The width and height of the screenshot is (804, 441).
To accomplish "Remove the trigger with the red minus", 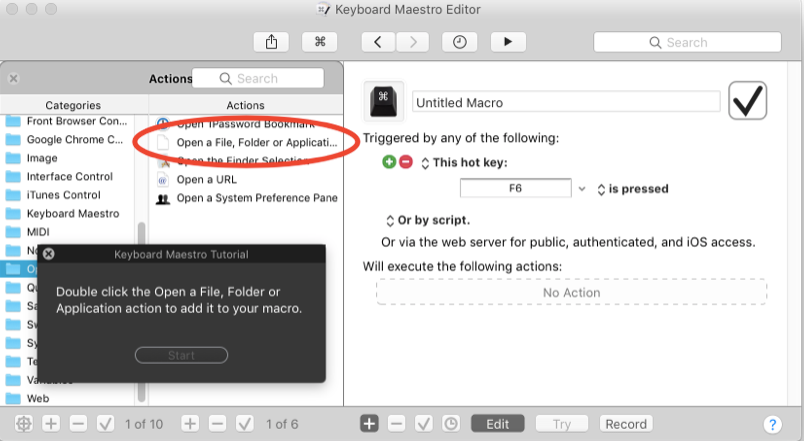I will coord(406,162).
